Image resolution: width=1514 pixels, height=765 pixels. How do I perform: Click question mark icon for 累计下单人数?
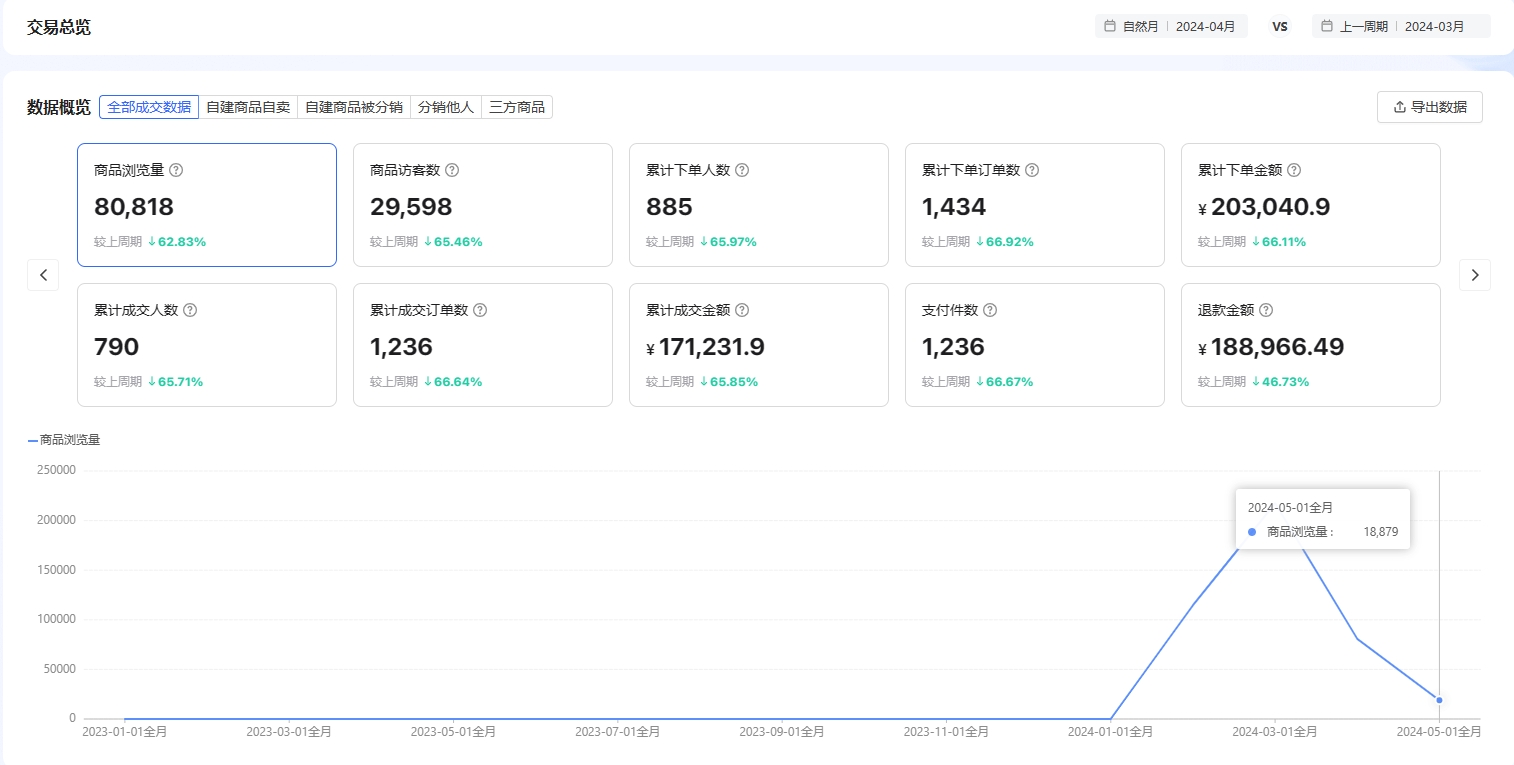(x=742, y=170)
